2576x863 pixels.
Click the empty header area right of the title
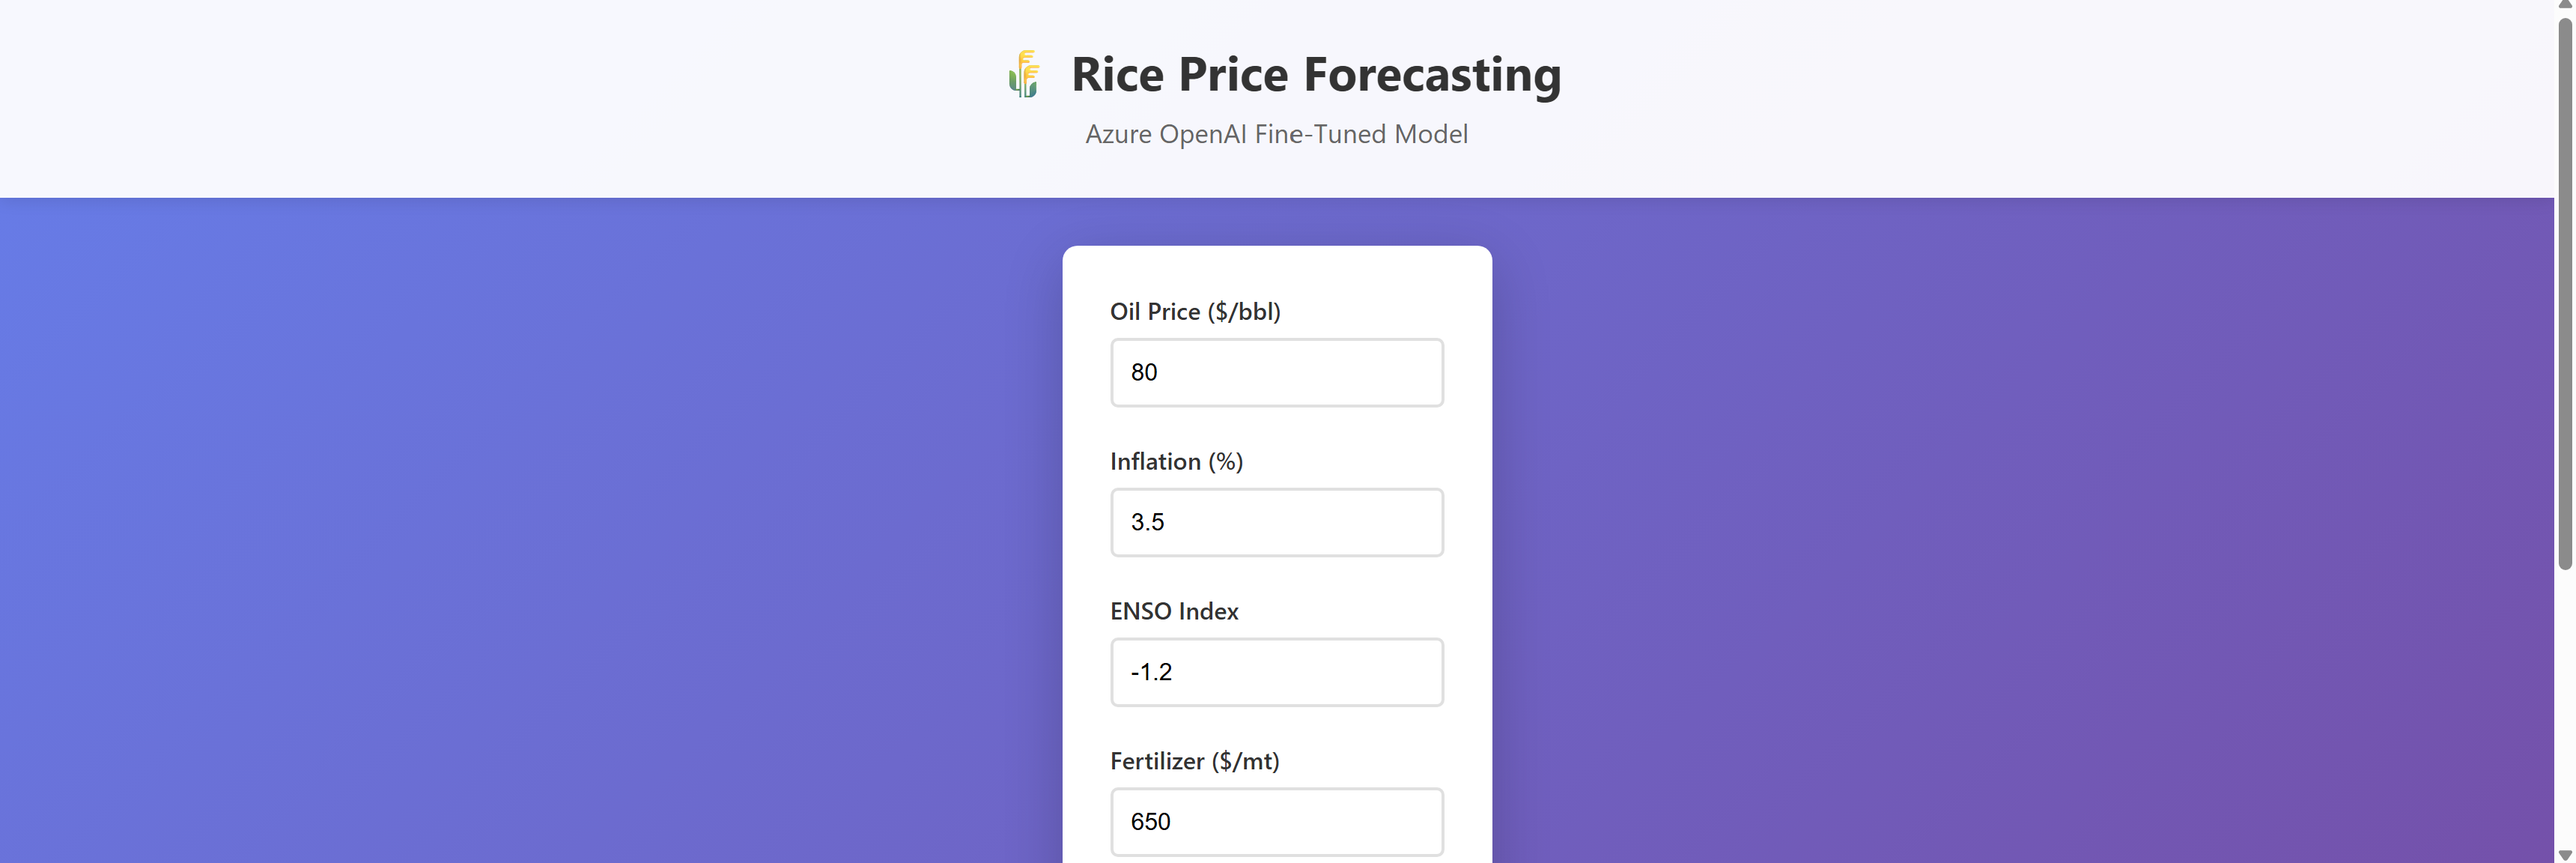coord(2000,98)
